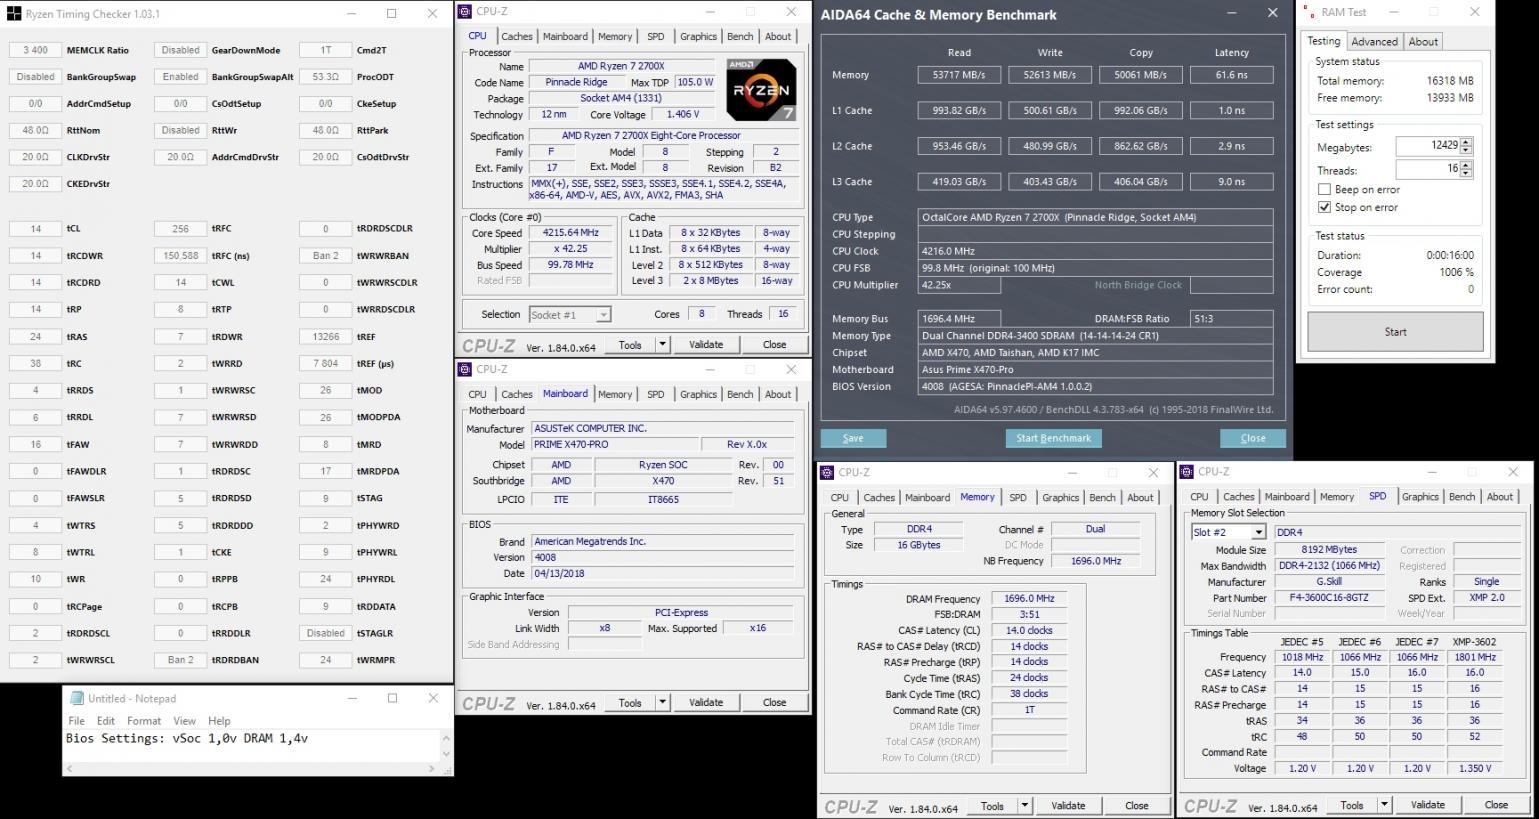
Task: Click the CPU-Z icon in the SPD tab window's title bar
Action: [x=1187, y=471]
